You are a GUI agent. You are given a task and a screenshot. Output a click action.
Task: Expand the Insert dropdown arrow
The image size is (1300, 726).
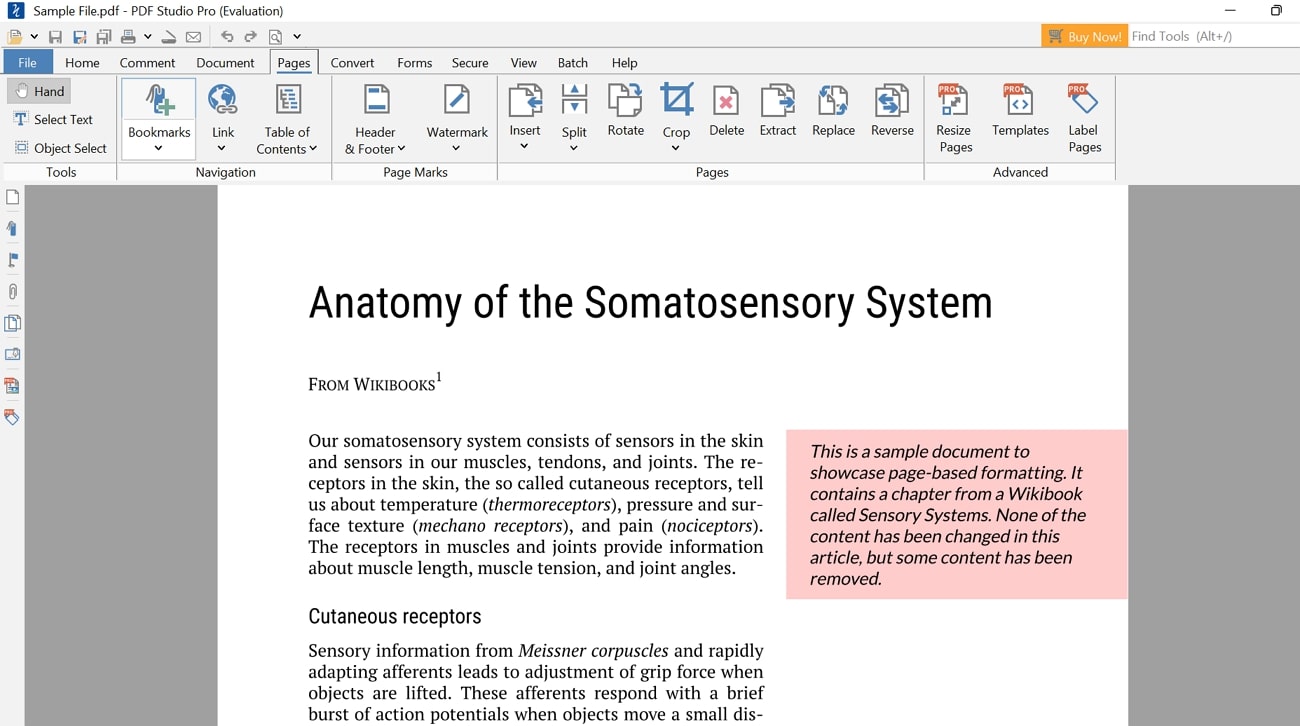tap(524, 147)
